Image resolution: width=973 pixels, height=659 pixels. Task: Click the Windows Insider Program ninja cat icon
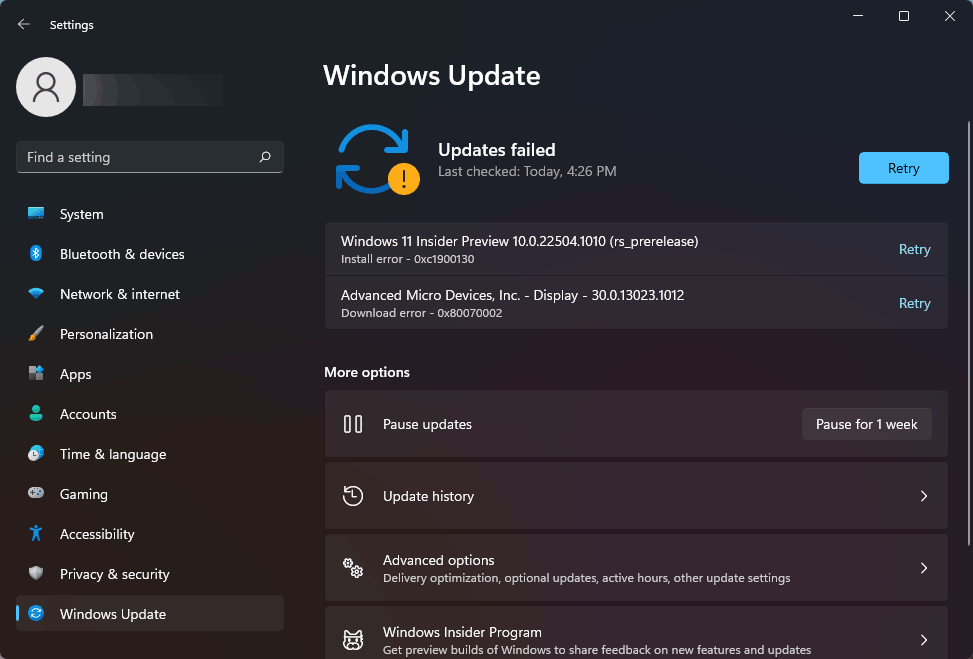tap(352, 639)
